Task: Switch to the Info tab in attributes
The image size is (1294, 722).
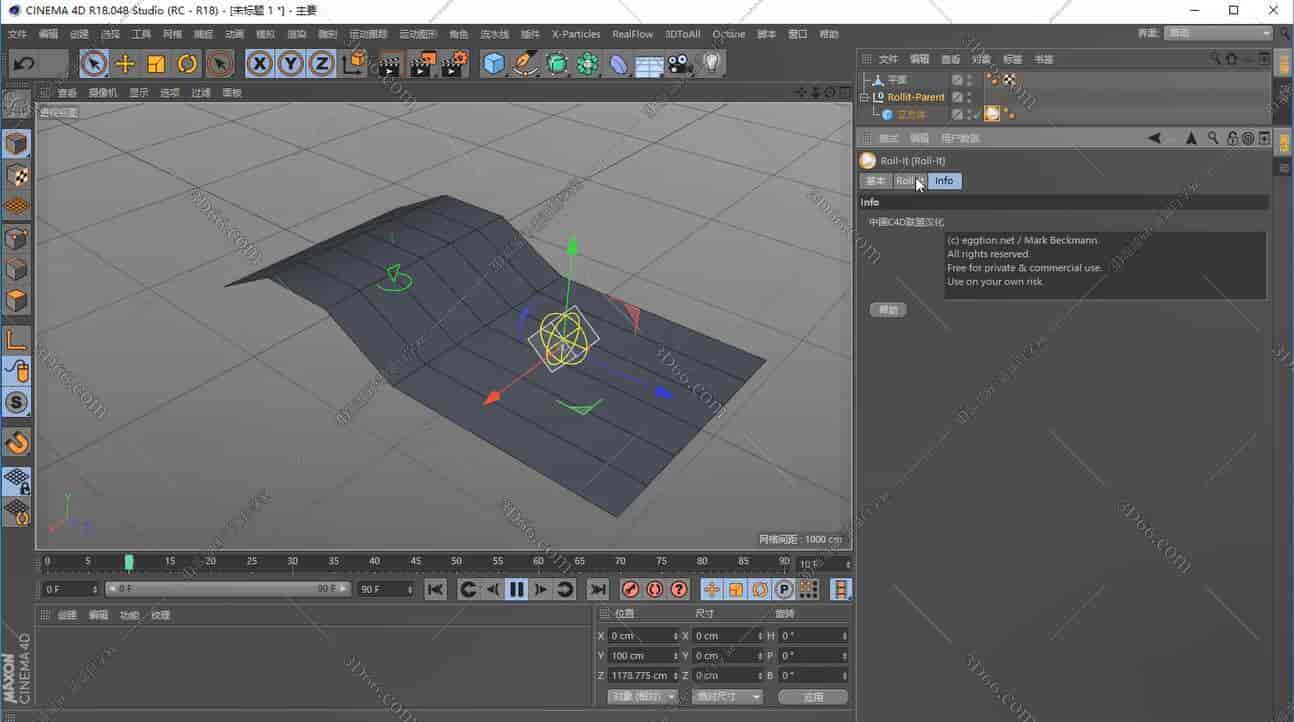Action: point(943,181)
